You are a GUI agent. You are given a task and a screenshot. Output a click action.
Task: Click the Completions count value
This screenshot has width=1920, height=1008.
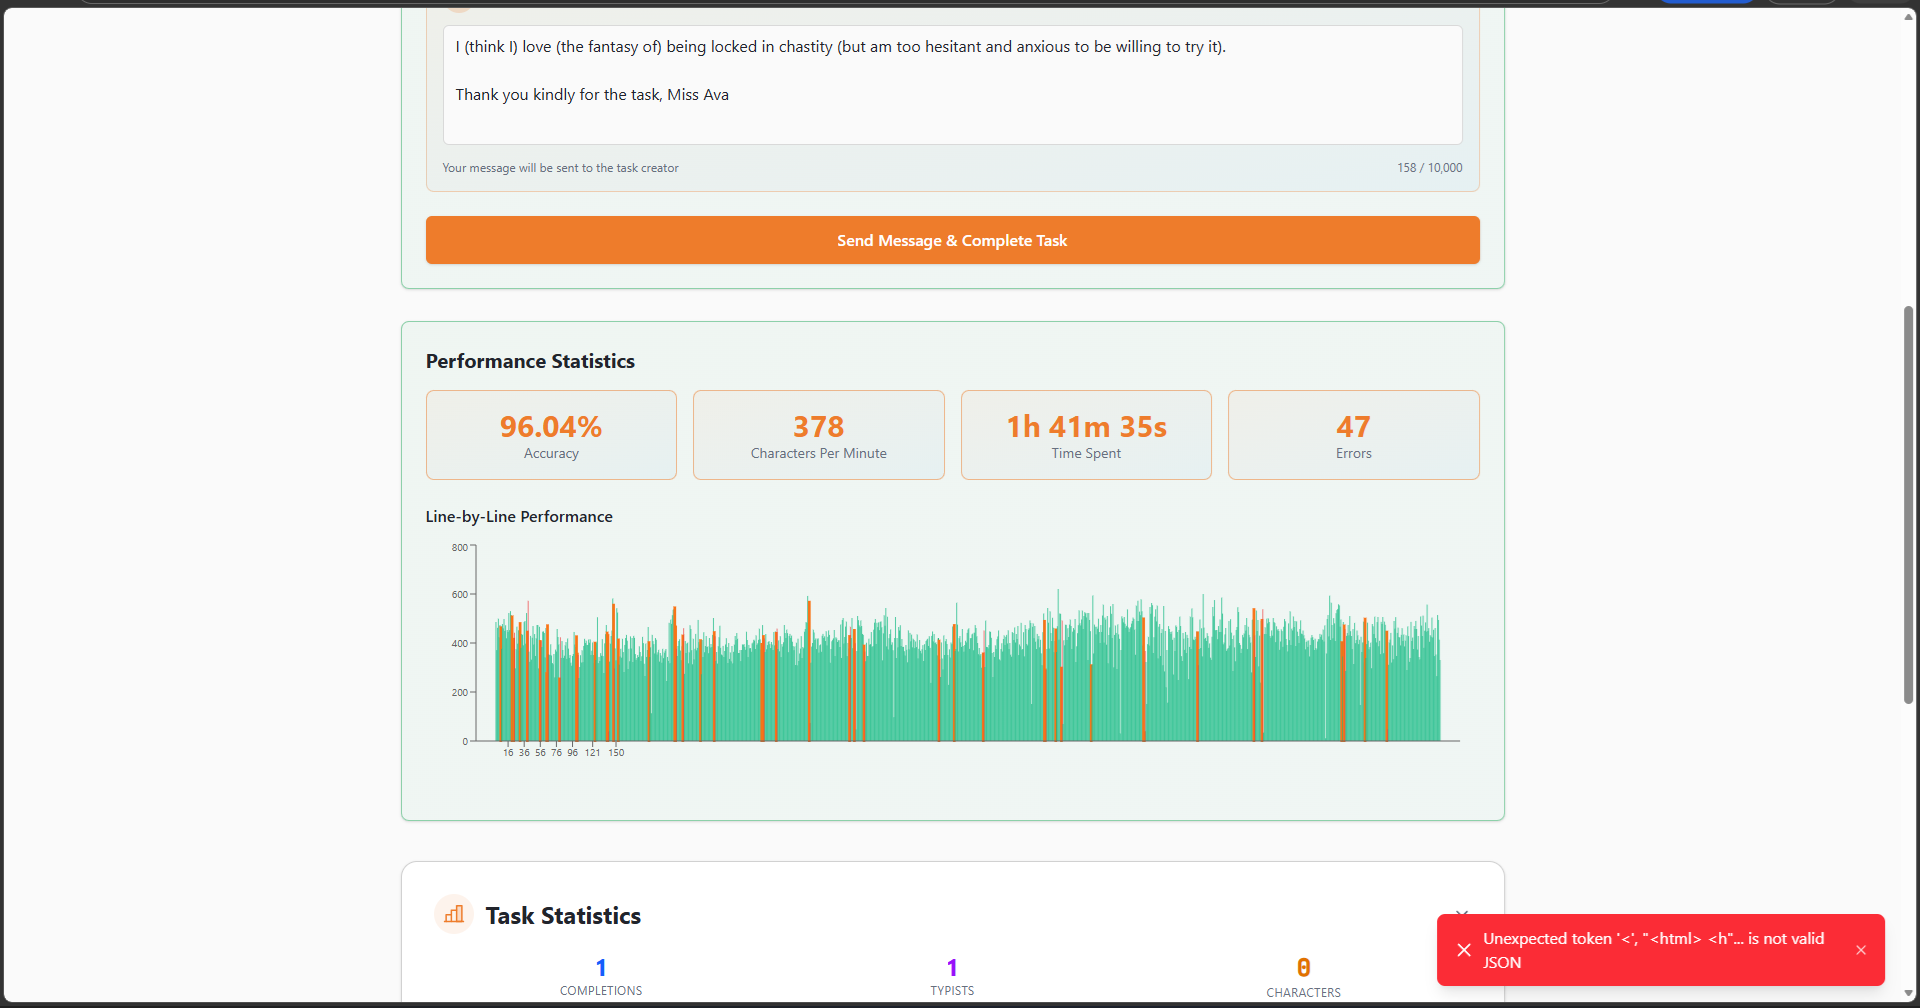pos(601,967)
